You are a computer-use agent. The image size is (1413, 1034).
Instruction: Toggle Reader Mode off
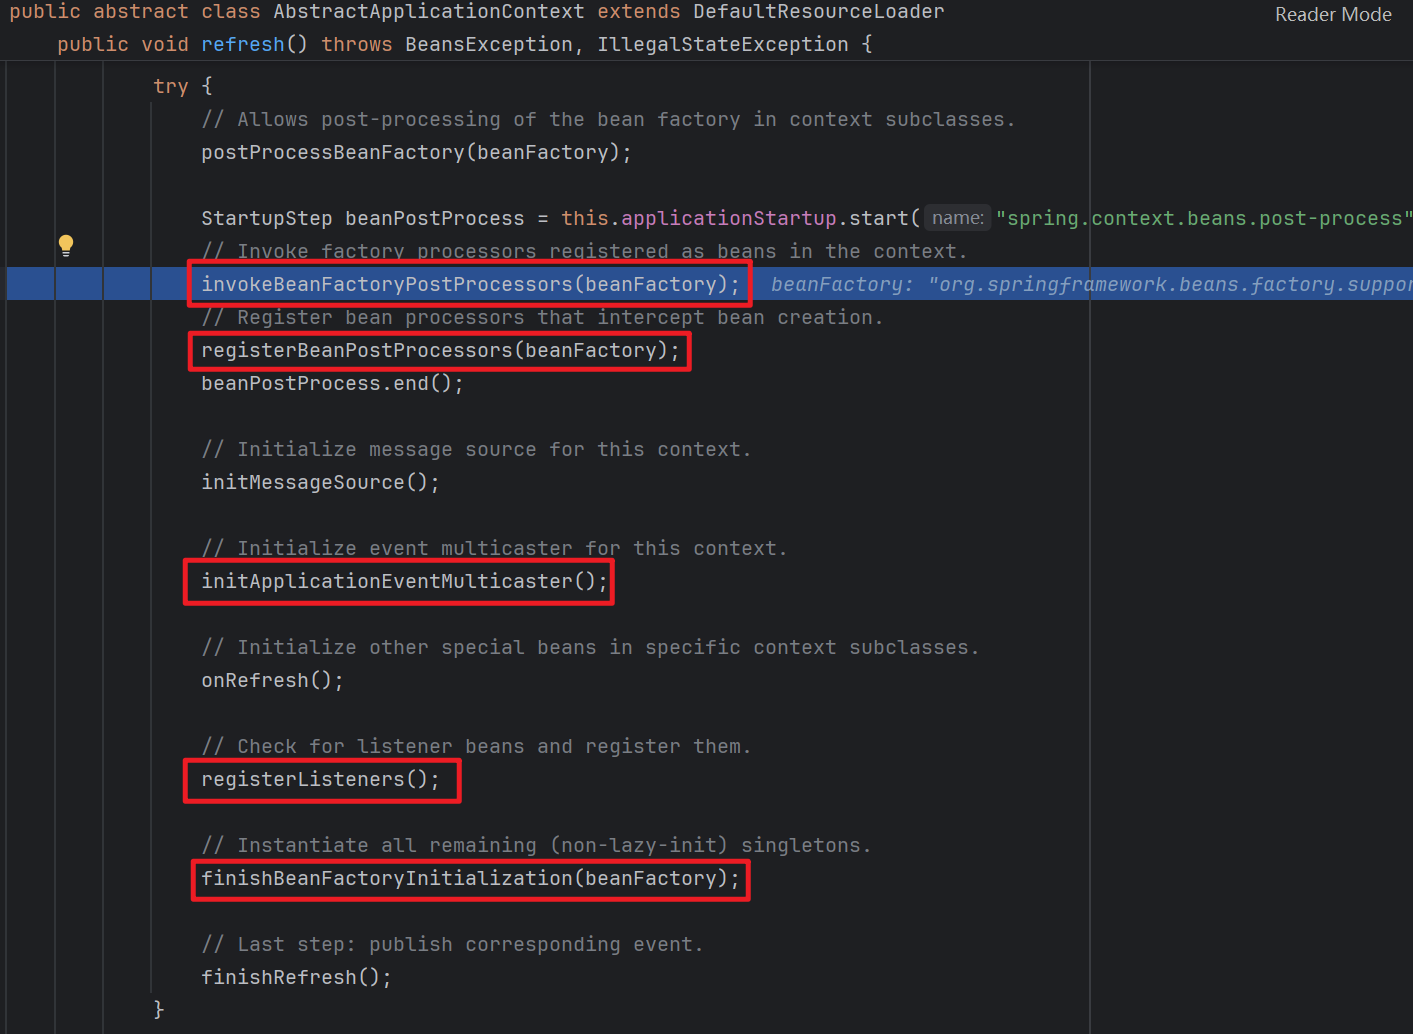1333,14
